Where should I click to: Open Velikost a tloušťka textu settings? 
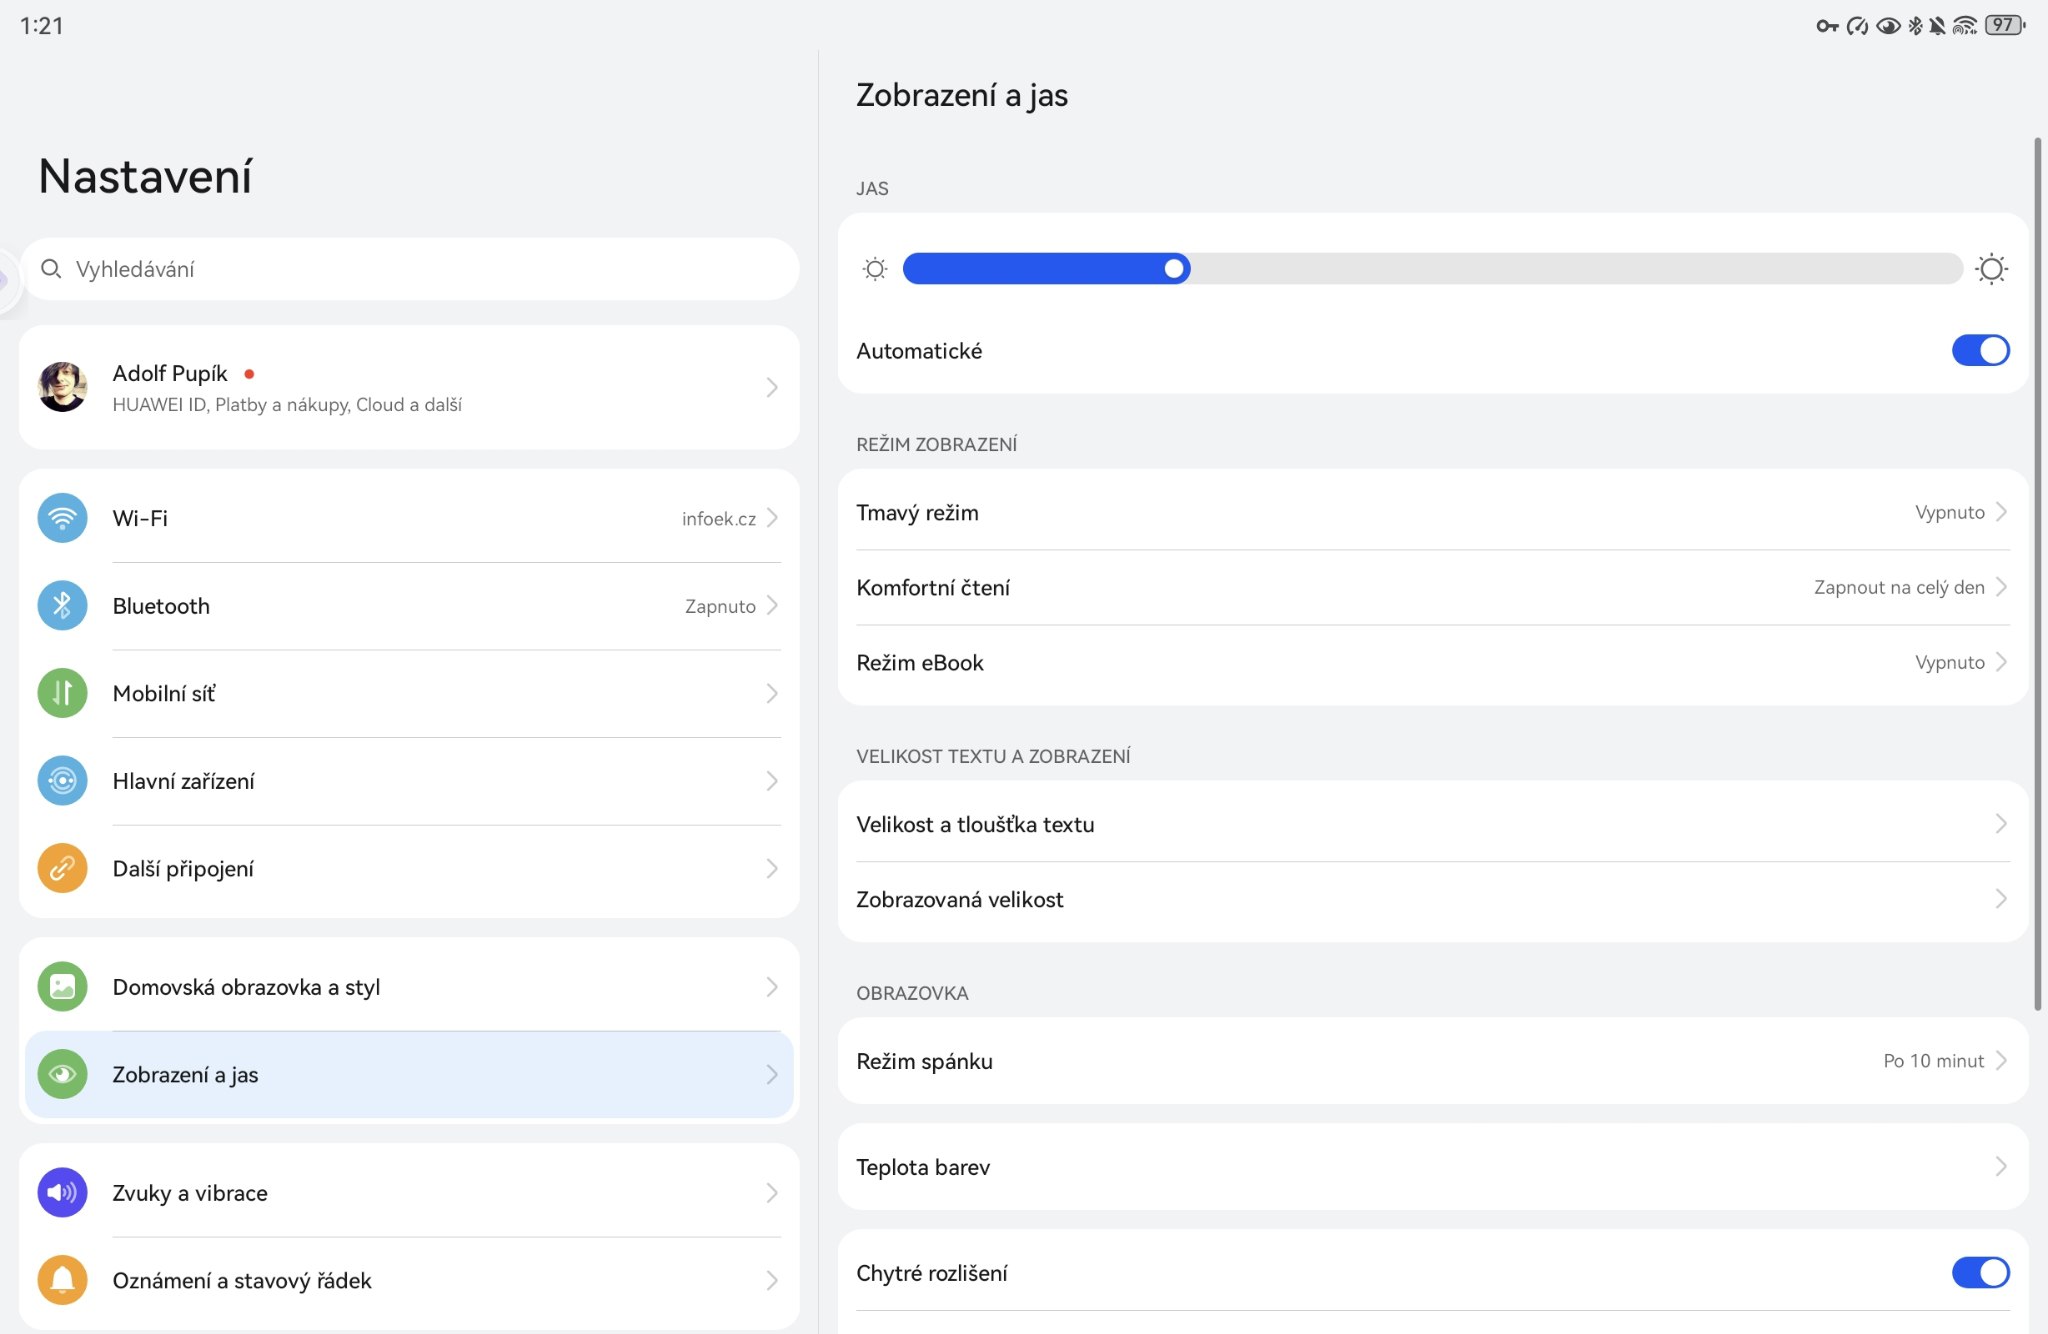tap(1432, 824)
